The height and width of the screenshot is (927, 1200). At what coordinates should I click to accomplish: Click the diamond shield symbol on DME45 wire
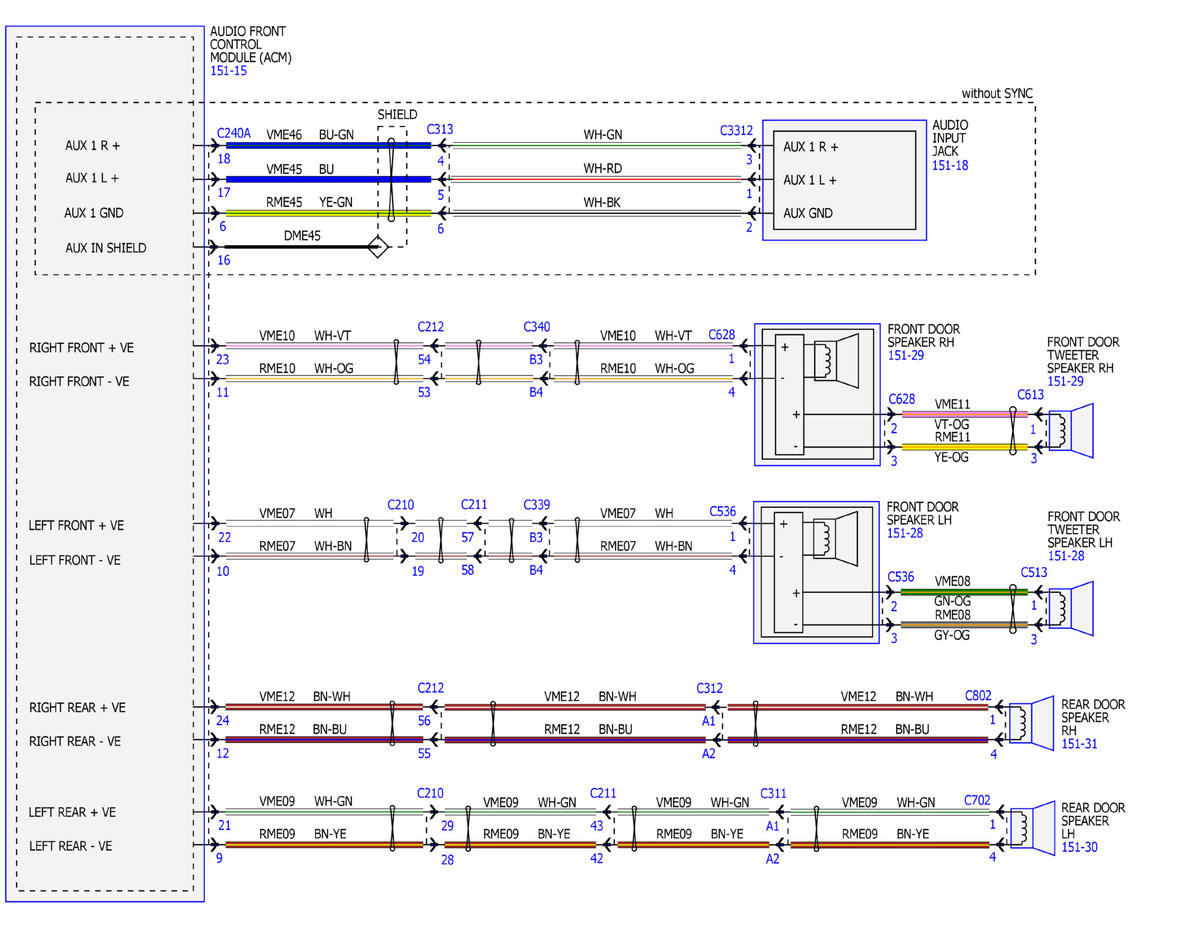[377, 247]
